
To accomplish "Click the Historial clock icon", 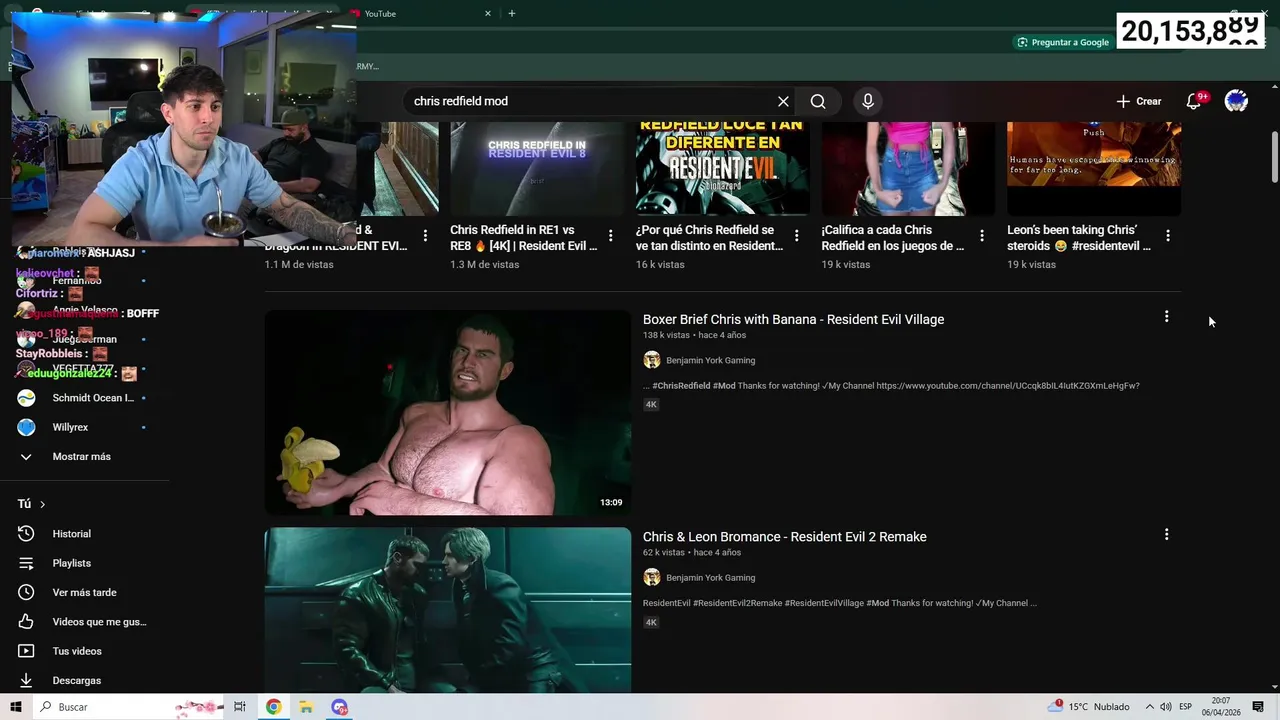I will [27, 534].
